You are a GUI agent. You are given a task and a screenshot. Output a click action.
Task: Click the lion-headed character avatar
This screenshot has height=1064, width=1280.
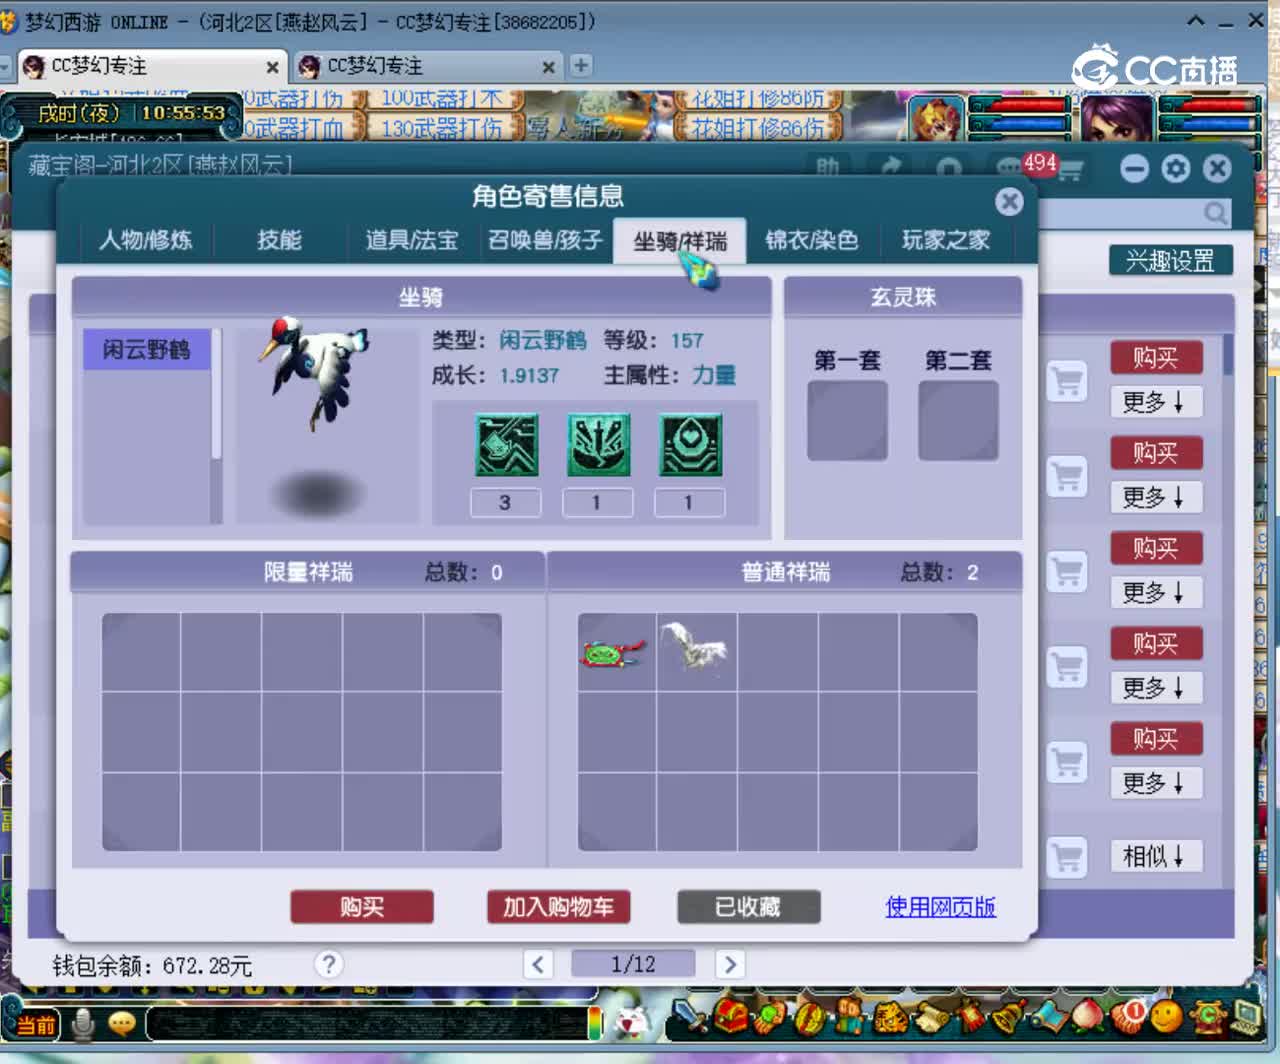(x=937, y=120)
